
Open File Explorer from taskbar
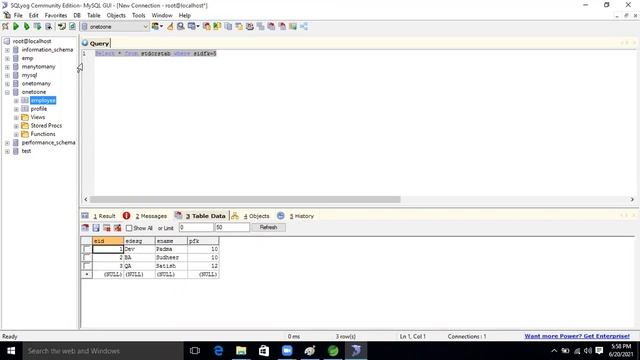[241, 351]
